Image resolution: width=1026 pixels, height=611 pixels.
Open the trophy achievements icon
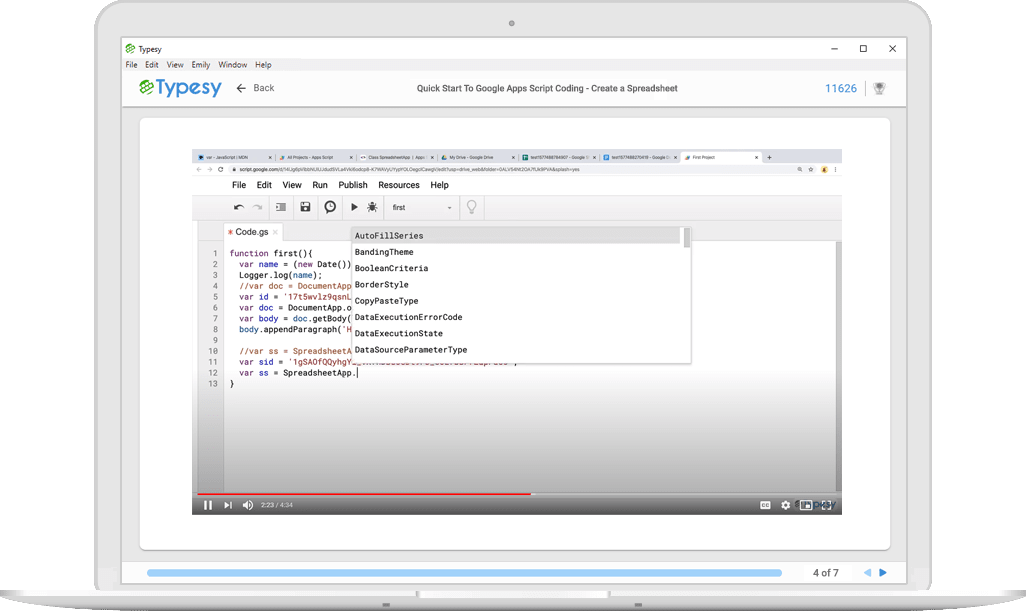click(x=879, y=88)
